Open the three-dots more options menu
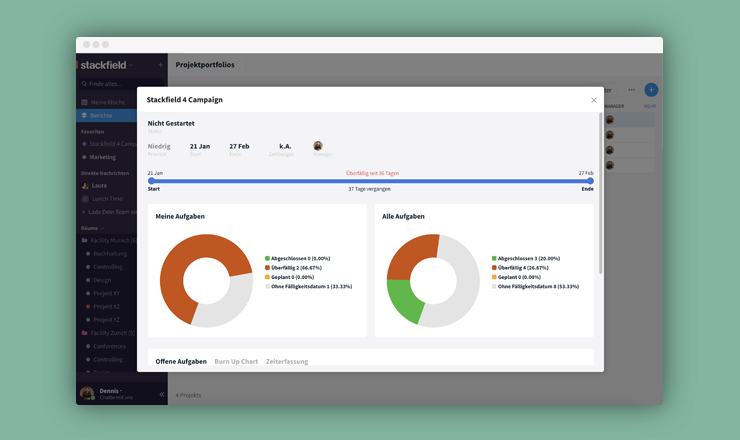 pos(631,90)
